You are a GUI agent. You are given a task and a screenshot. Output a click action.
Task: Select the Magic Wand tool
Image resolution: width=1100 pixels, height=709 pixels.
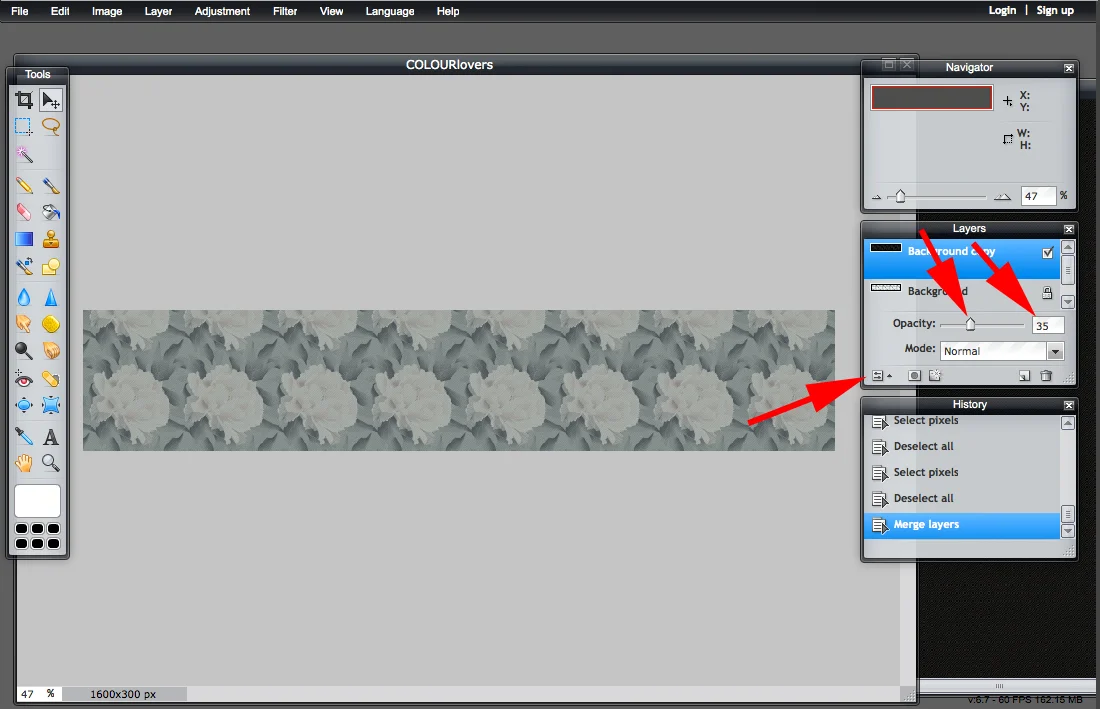pyautogui.click(x=24, y=154)
